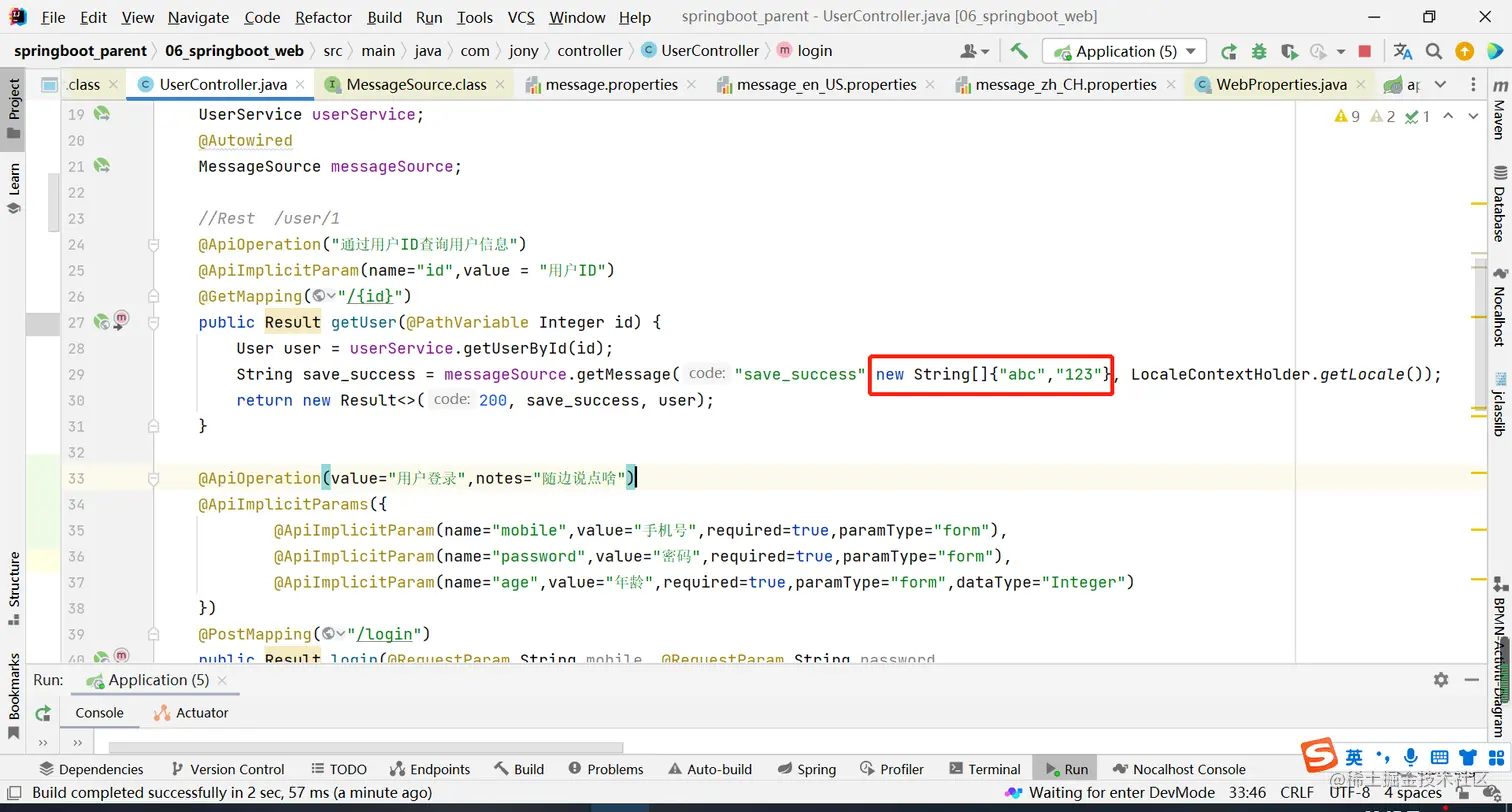The height and width of the screenshot is (812, 1512).
Task: Open the Problems tool window button
Action: pyautogui.click(x=605, y=769)
